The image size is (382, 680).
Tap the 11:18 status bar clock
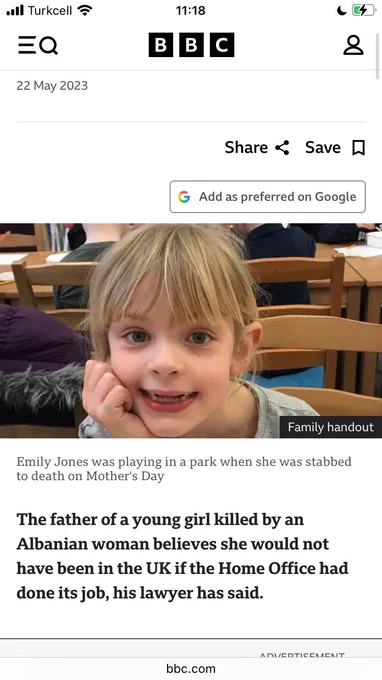coord(191,10)
